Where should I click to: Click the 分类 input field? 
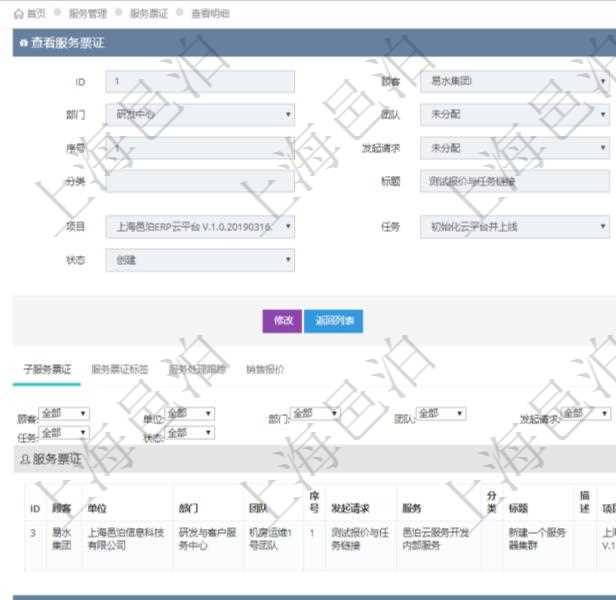[200, 181]
